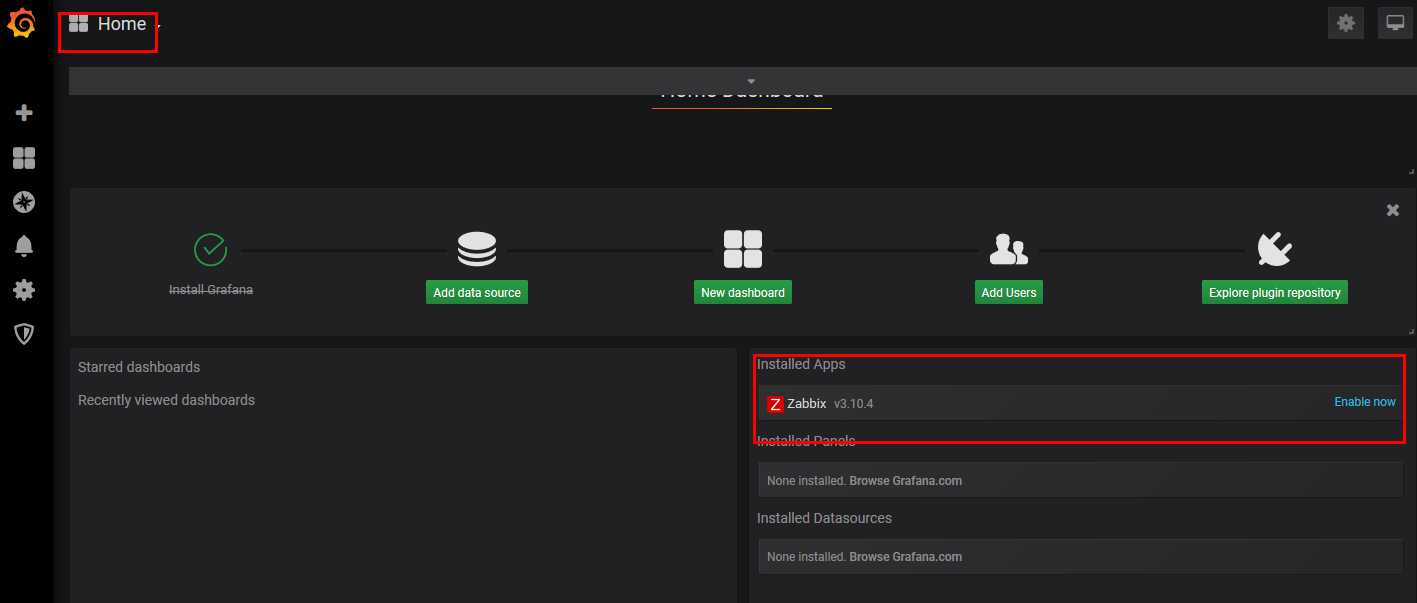Viewport: 1417px width, 603px height.
Task: Open the Server Admin shield icon
Action: tap(24, 334)
